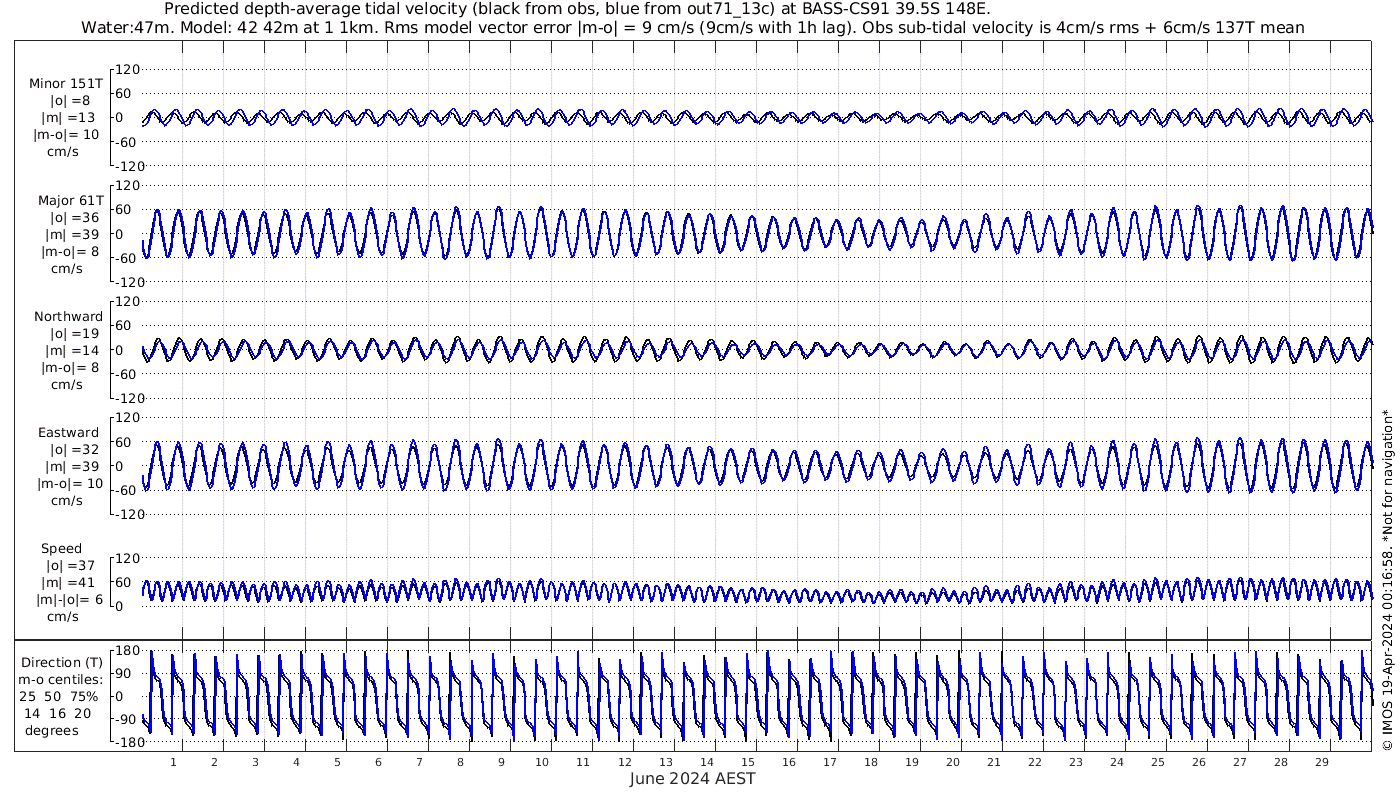Click the 'Speed' panel label
The width and height of the screenshot is (1400, 800).
click(x=61, y=549)
